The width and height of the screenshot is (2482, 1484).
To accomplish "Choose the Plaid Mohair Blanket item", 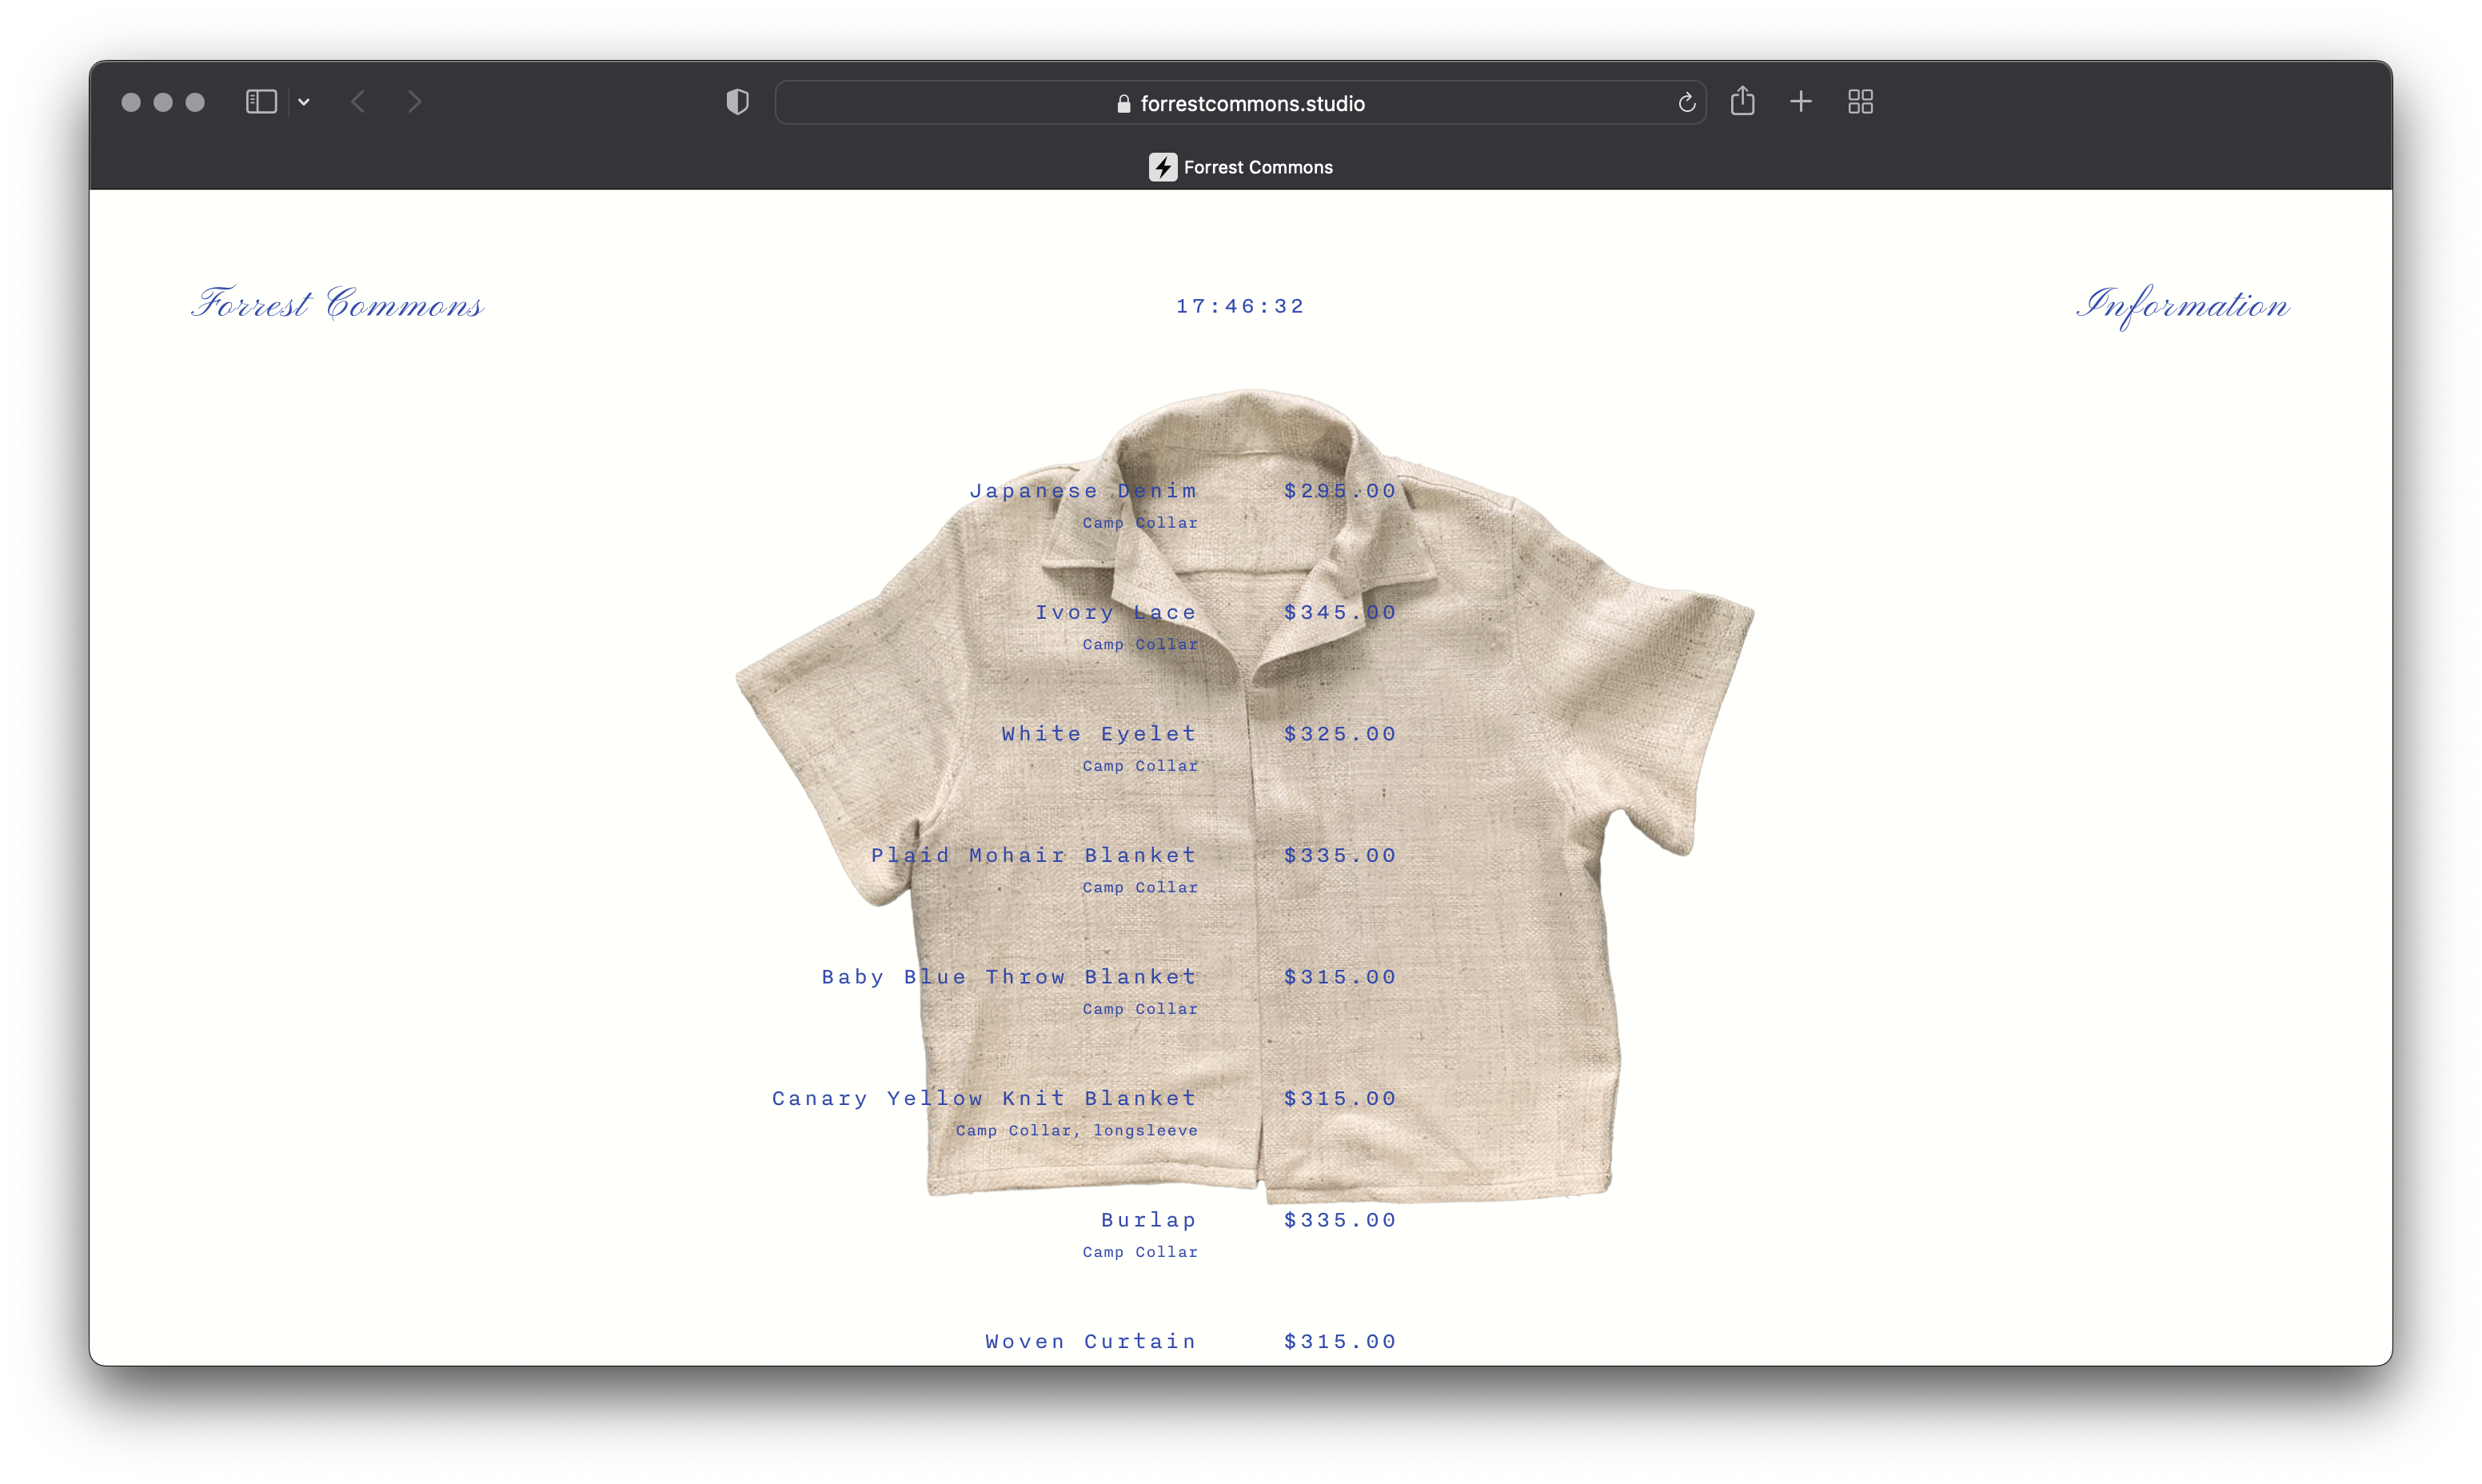I will 1033,856.
